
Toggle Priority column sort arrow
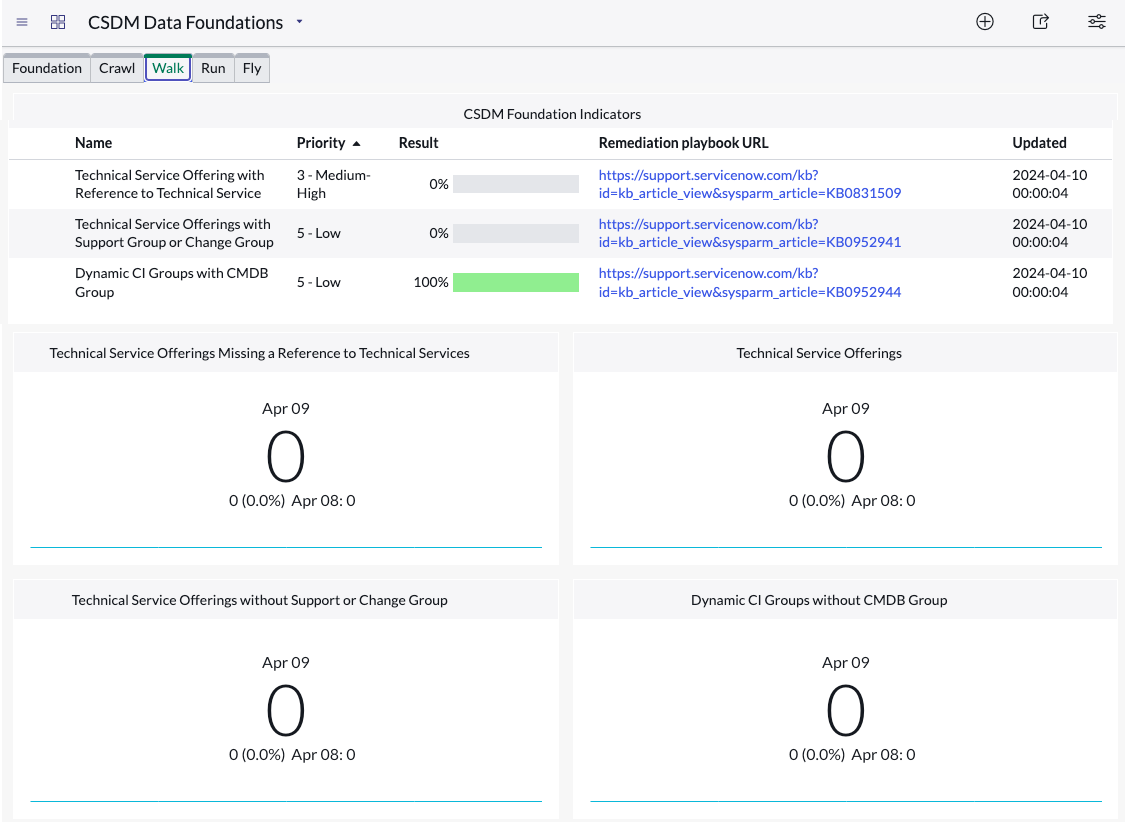tap(356, 143)
